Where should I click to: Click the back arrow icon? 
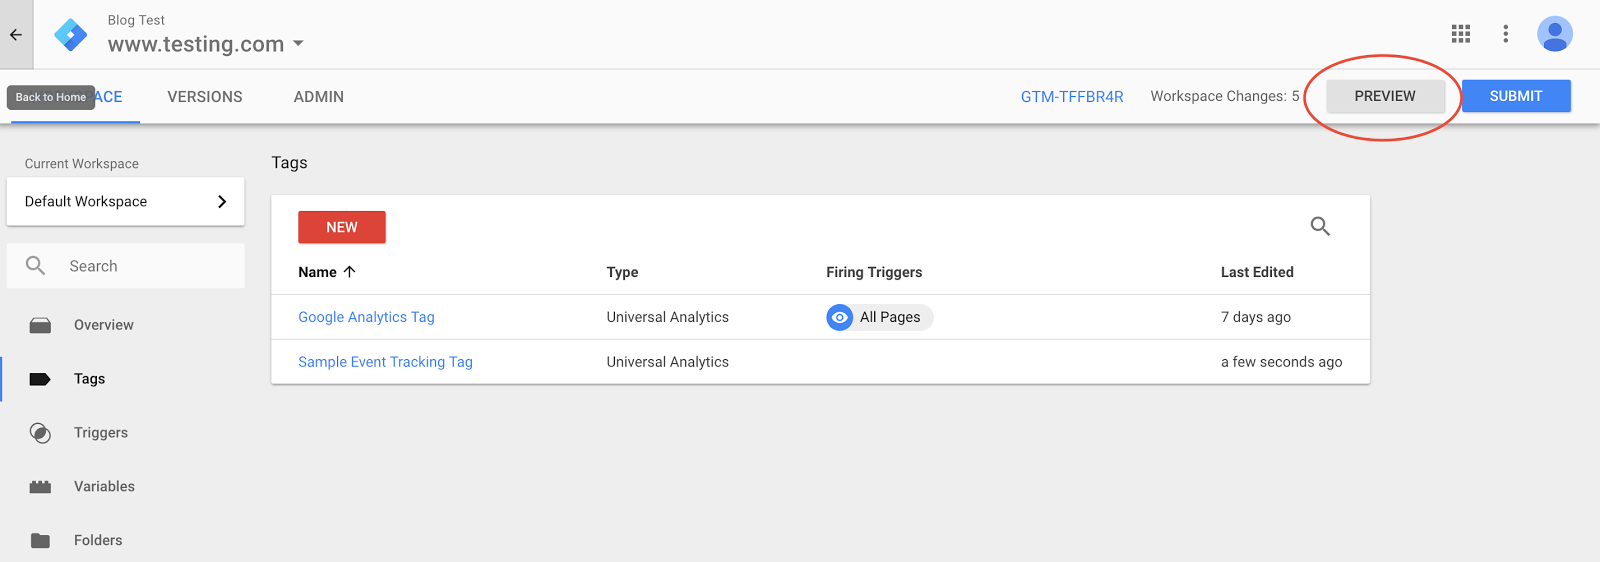(16, 34)
